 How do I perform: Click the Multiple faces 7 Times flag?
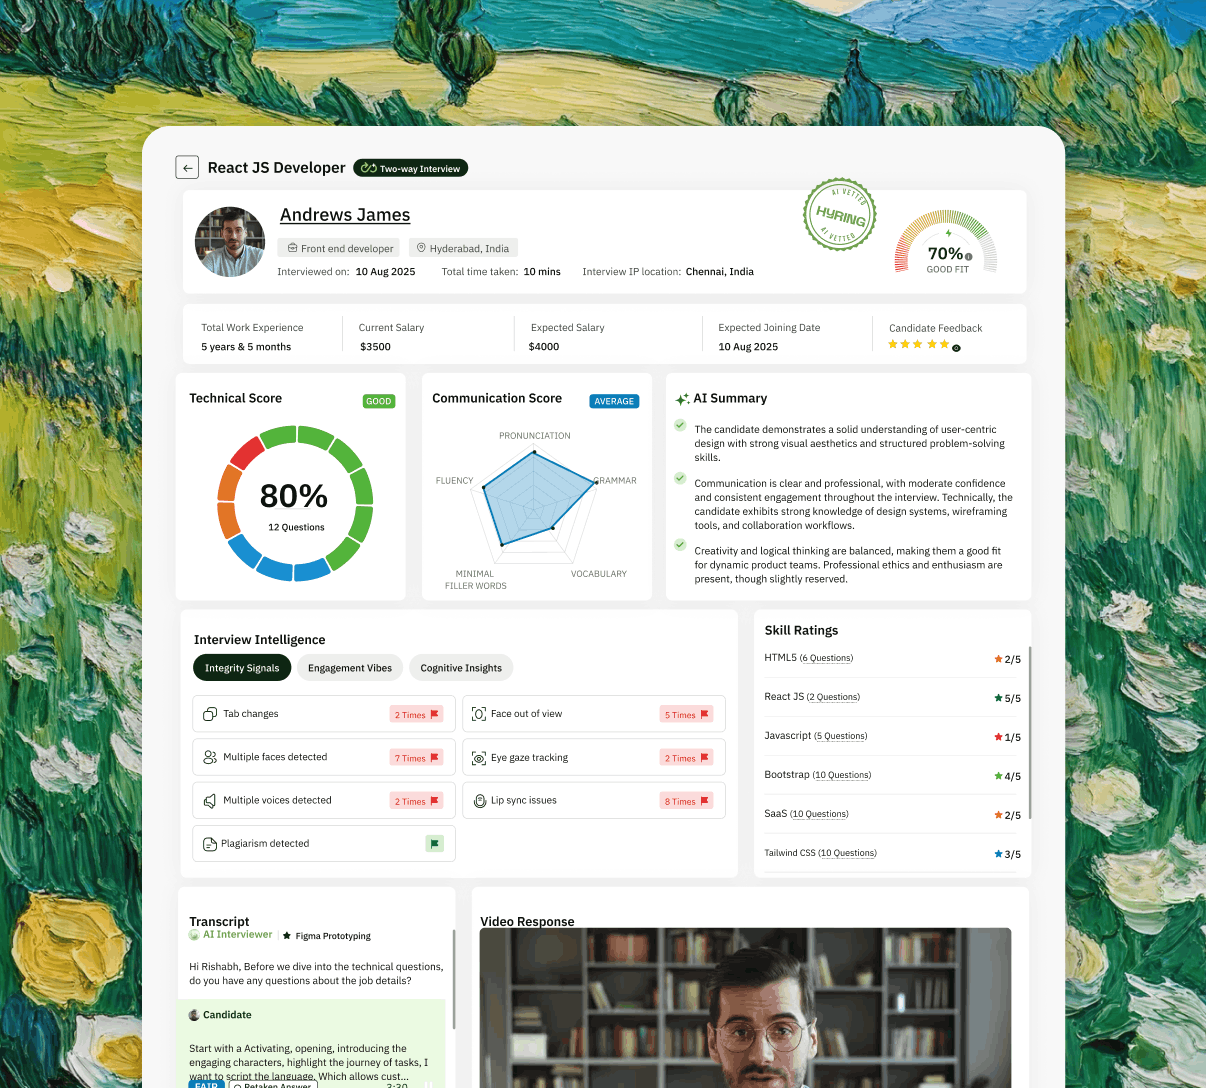click(416, 758)
